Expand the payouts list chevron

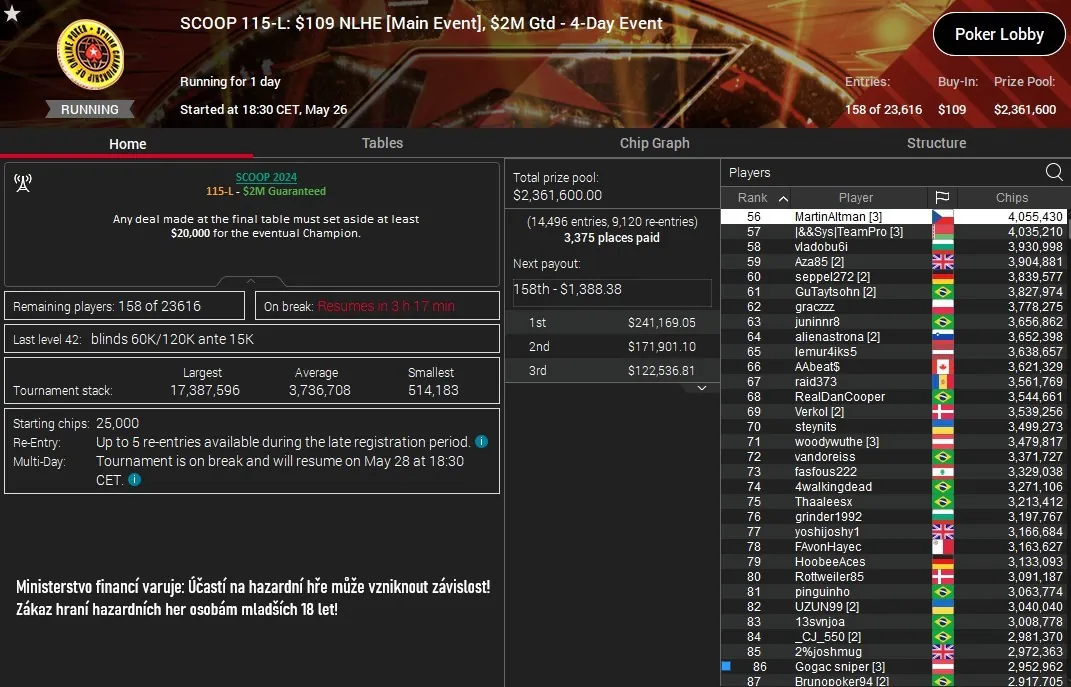coord(701,388)
